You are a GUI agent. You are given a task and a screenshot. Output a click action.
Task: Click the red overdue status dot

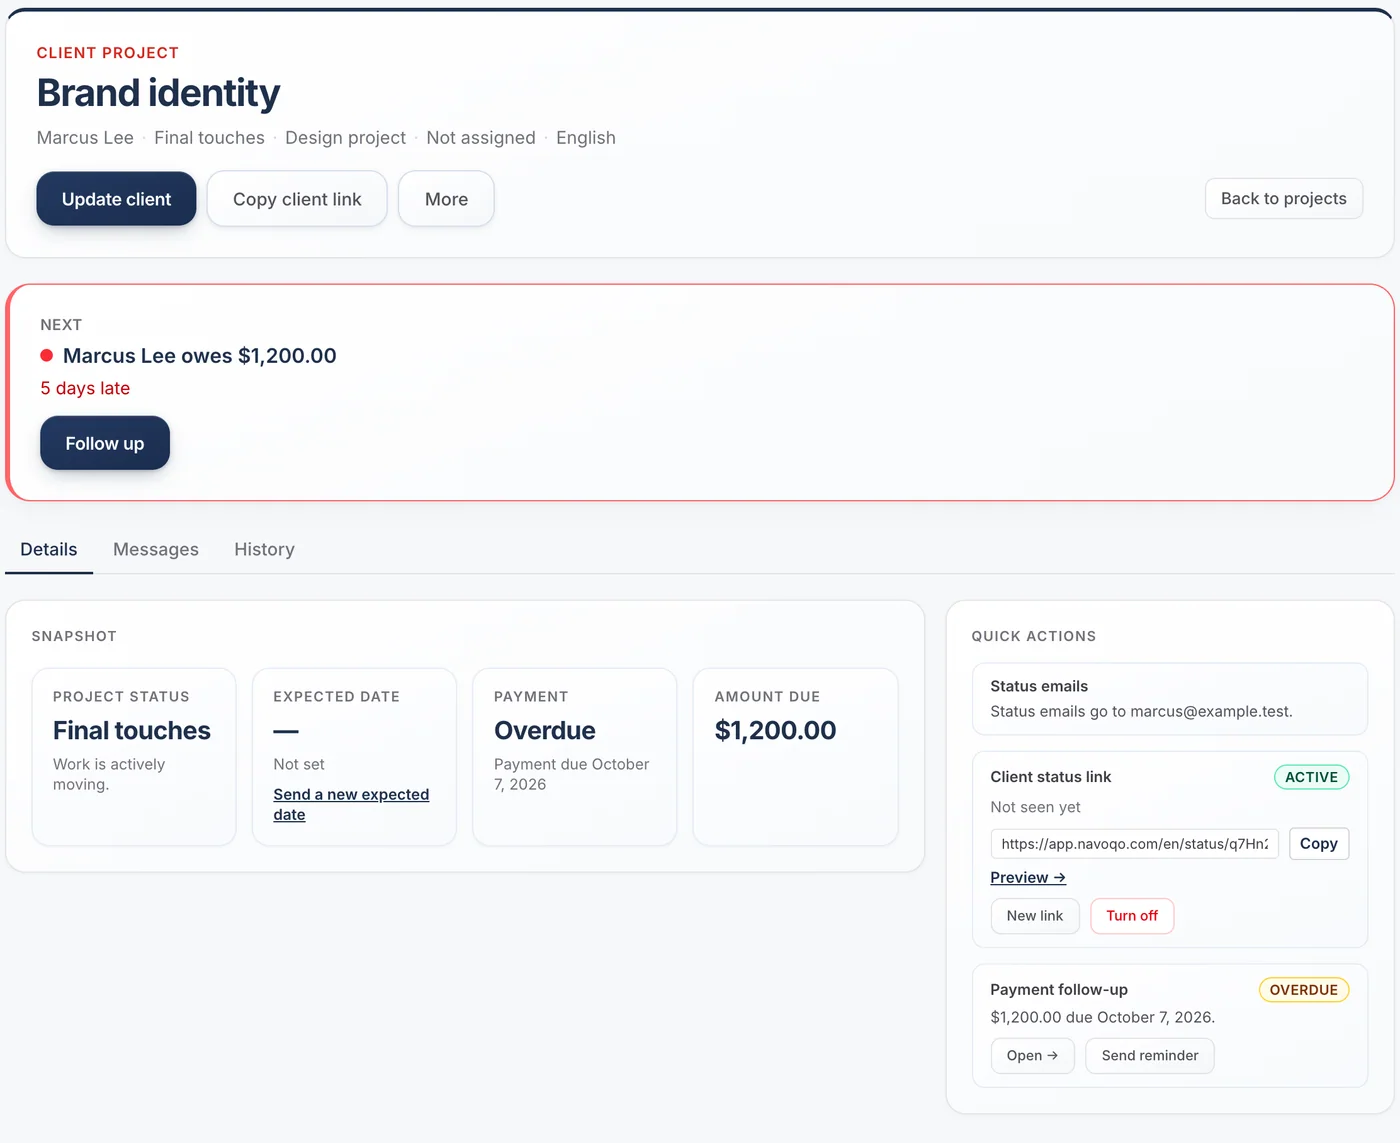click(46, 355)
